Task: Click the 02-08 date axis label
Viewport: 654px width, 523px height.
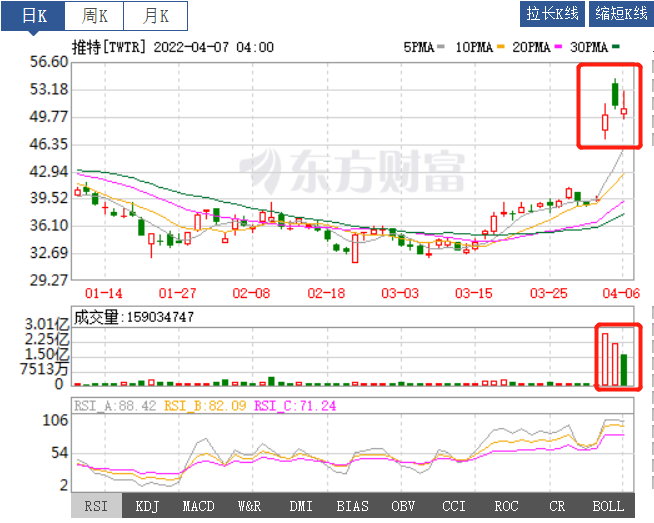Action: (x=252, y=293)
